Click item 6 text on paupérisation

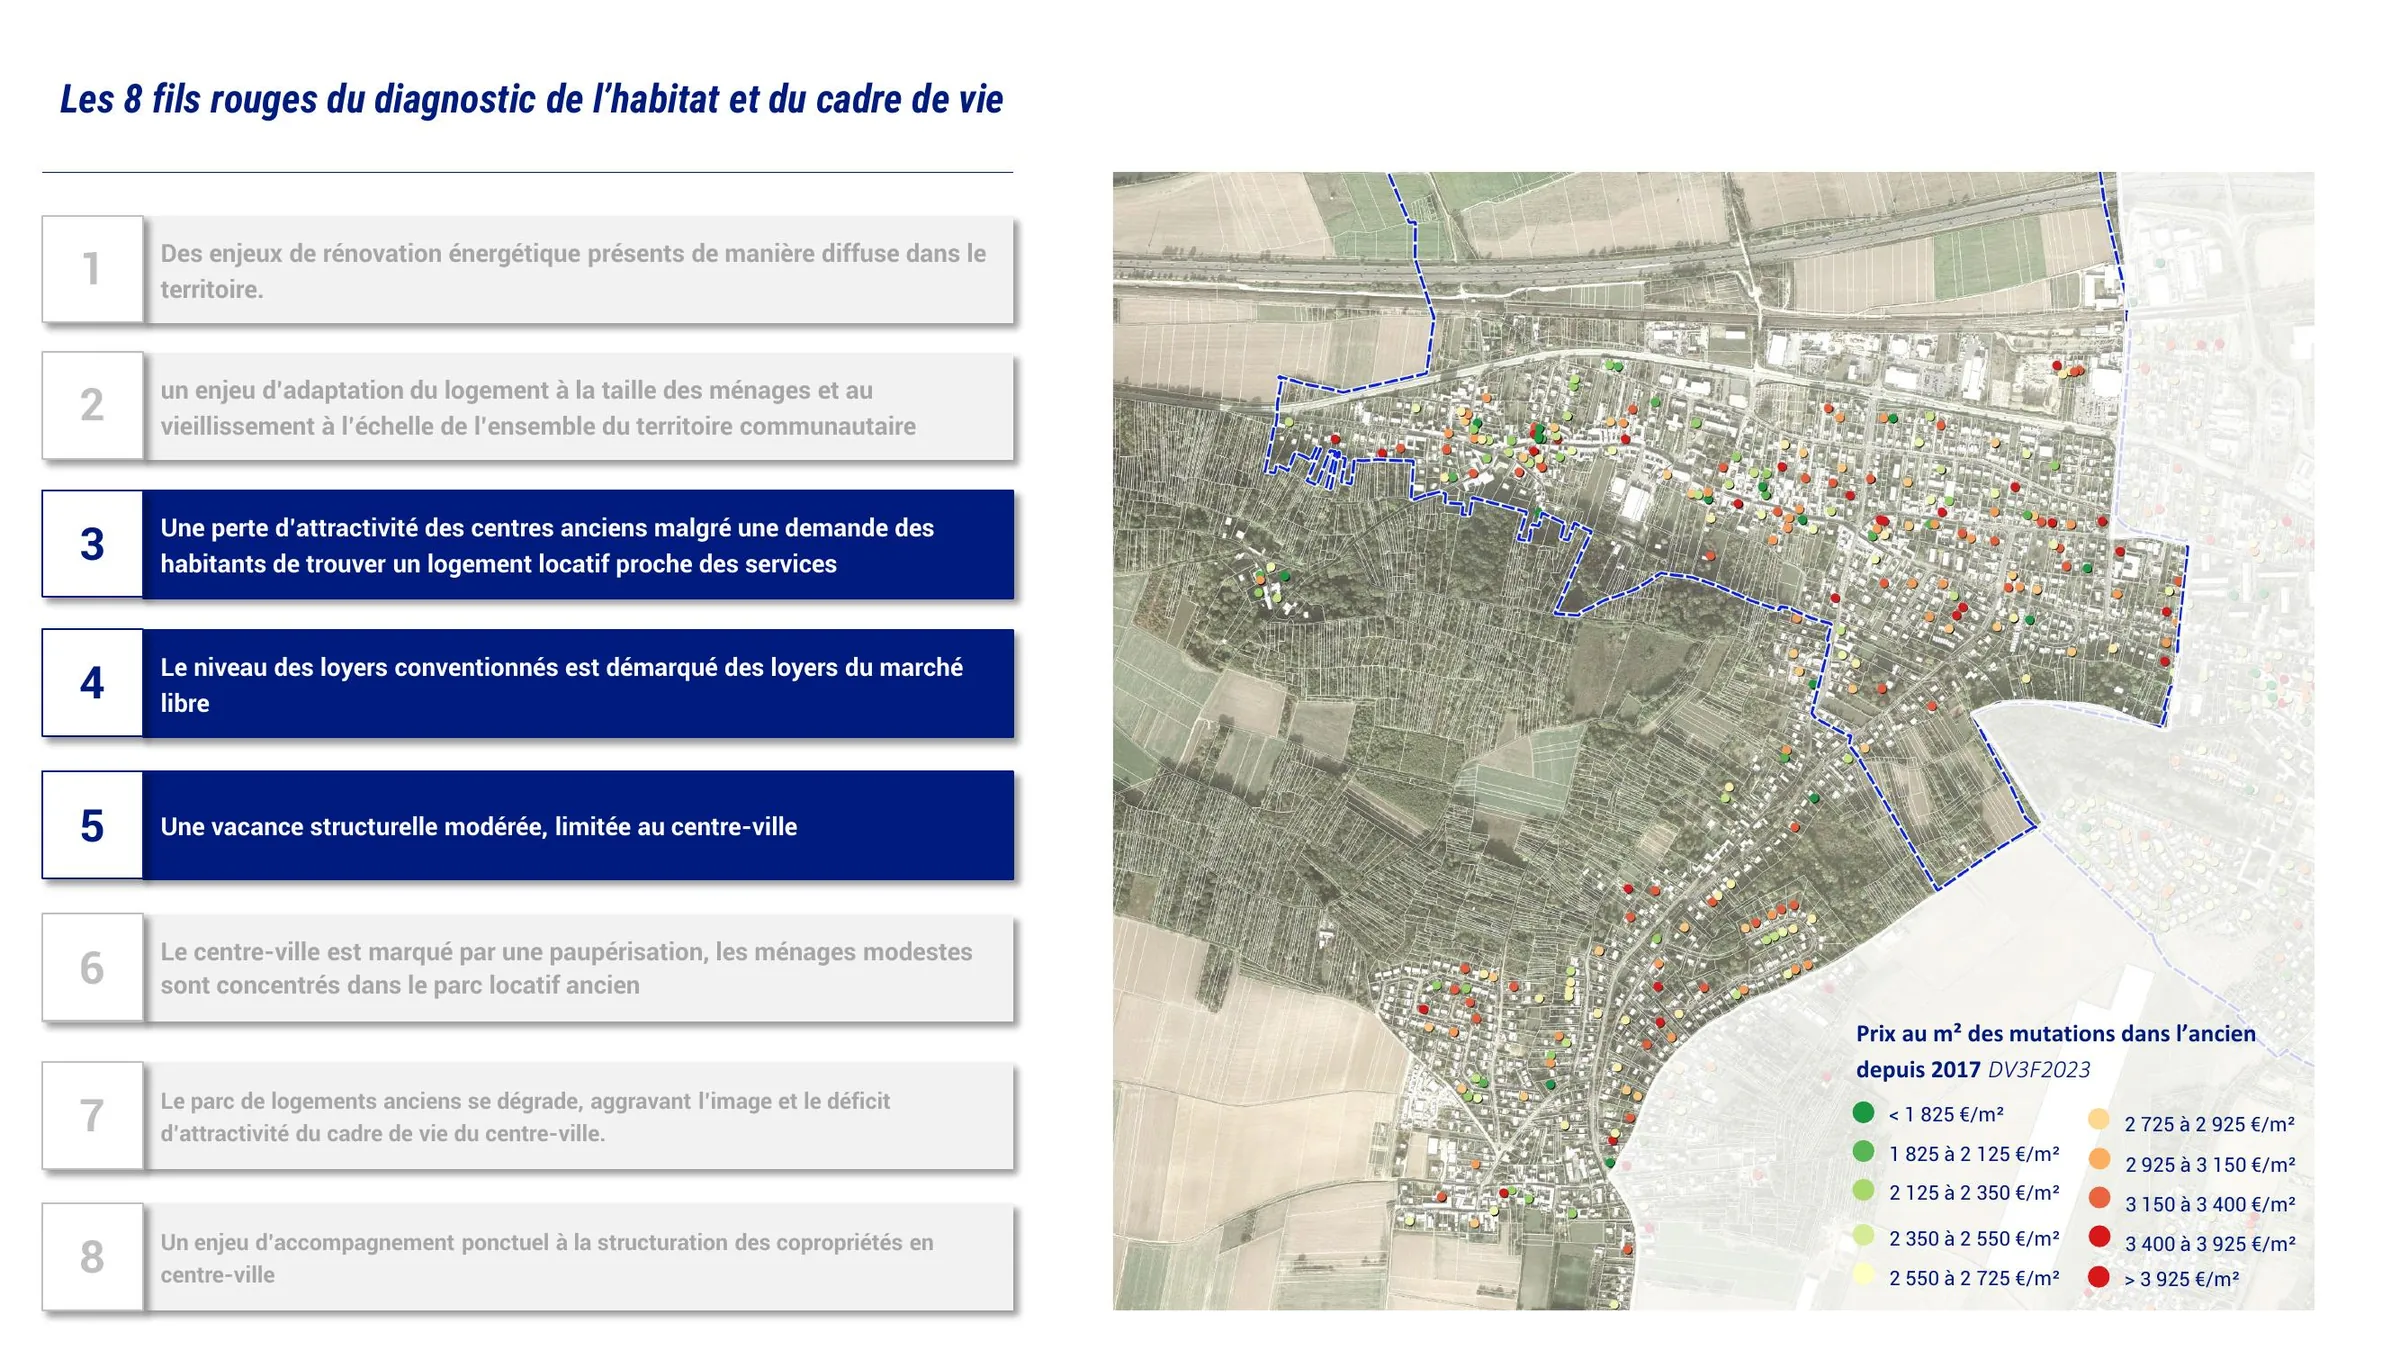point(566,968)
